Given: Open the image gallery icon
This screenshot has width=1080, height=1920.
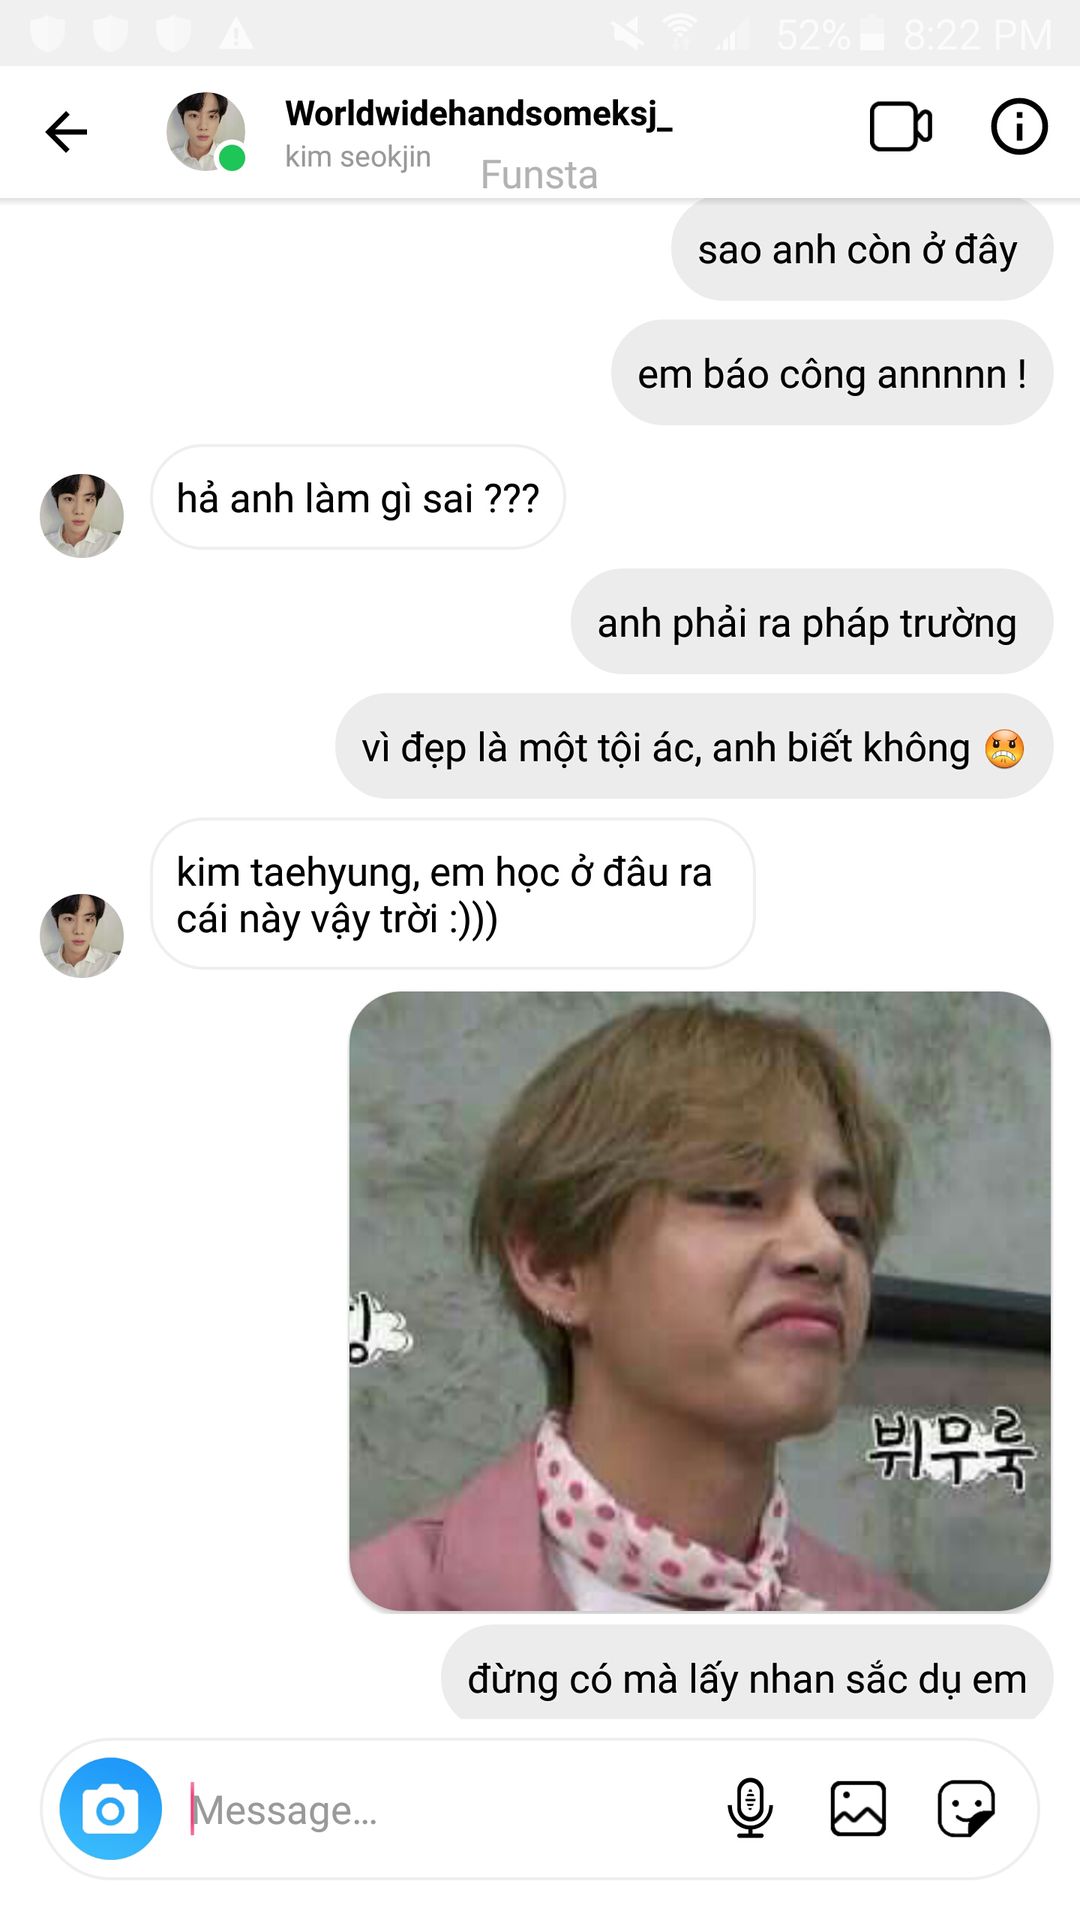Looking at the screenshot, I should coord(858,1808).
